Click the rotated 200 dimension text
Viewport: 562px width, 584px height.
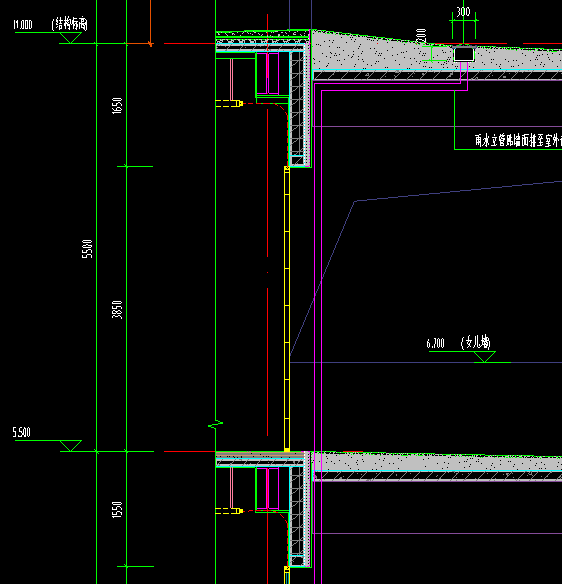point(422,36)
